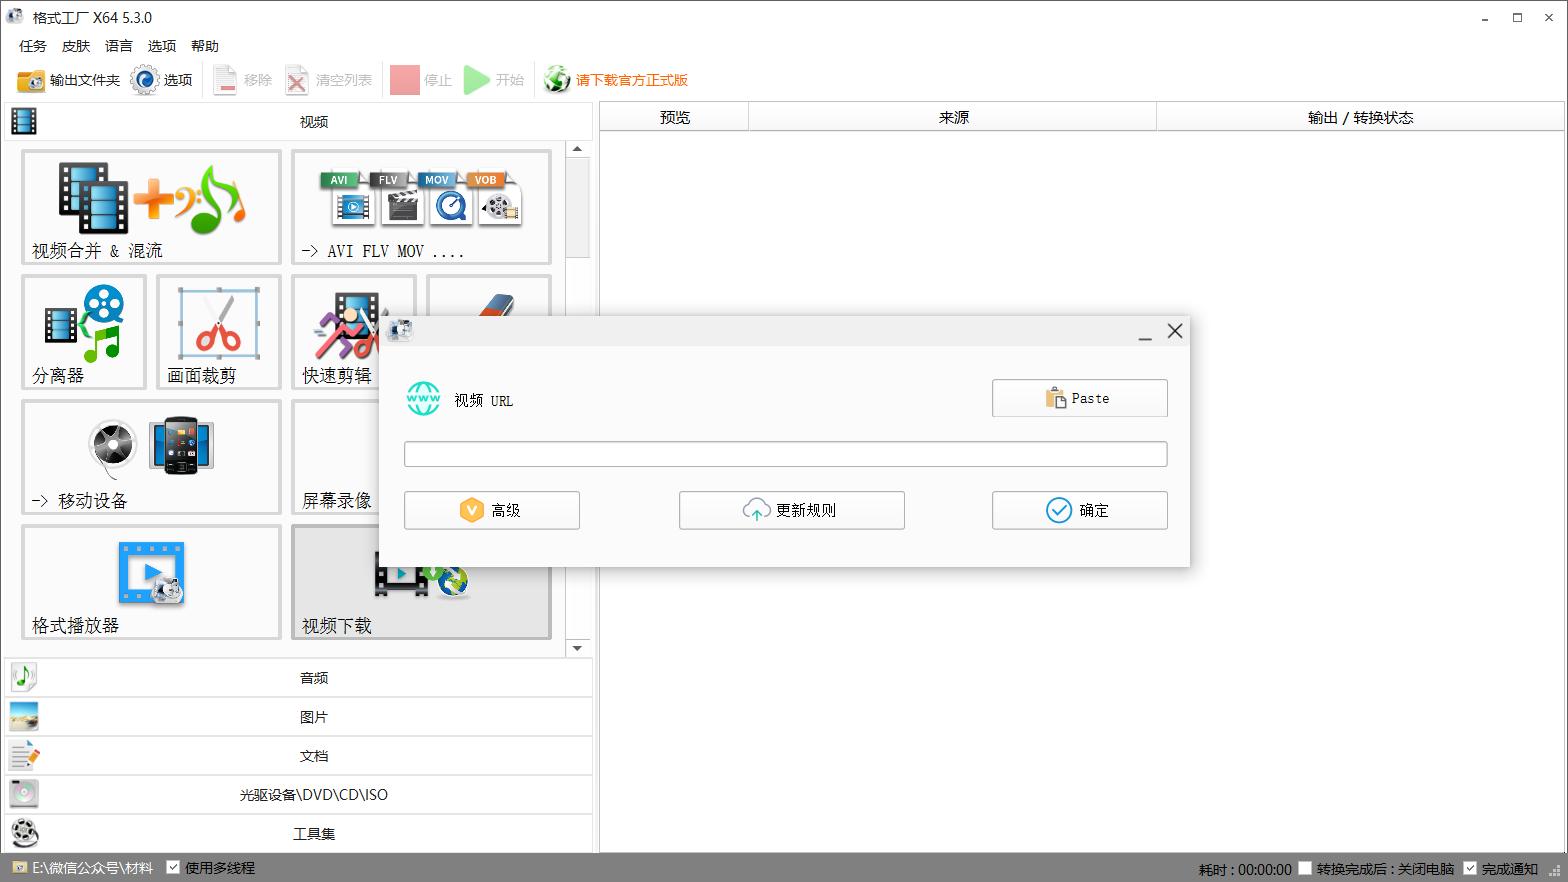Click the 预览 column header
Screen dimensions: 1568x882
[675, 117]
